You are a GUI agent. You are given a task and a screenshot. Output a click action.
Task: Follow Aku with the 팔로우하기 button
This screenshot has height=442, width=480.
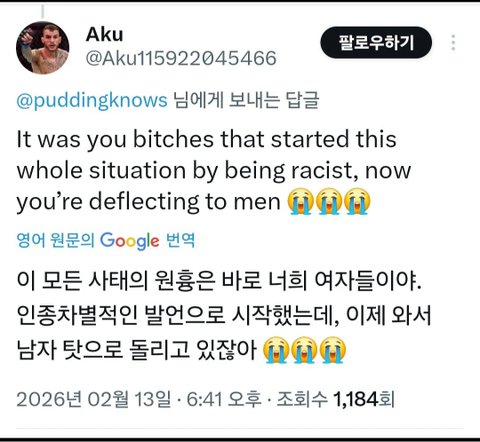click(376, 43)
